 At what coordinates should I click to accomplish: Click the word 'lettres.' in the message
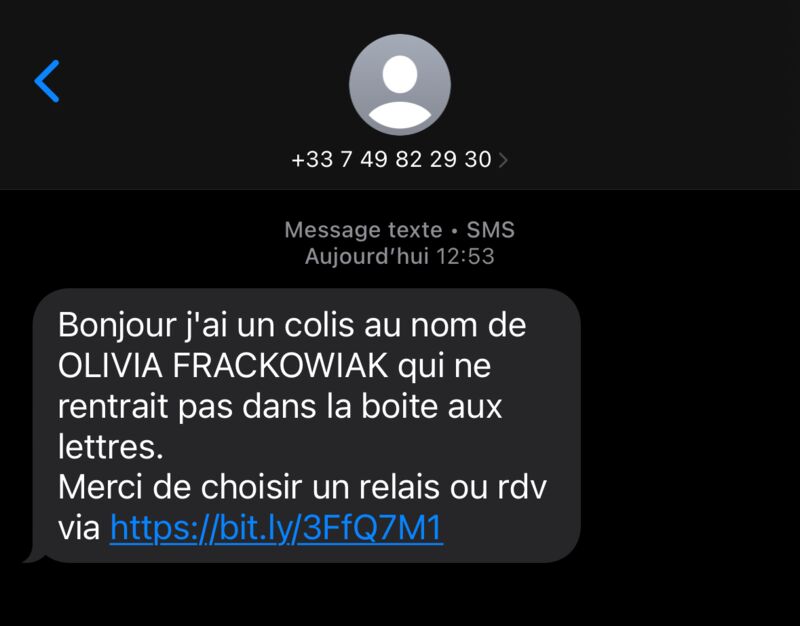[x=110, y=446]
